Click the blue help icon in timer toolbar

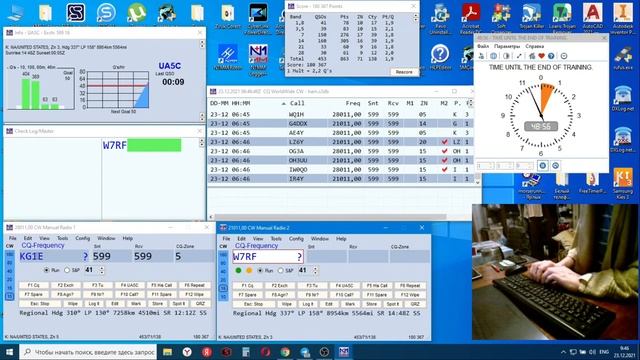tap(551, 56)
